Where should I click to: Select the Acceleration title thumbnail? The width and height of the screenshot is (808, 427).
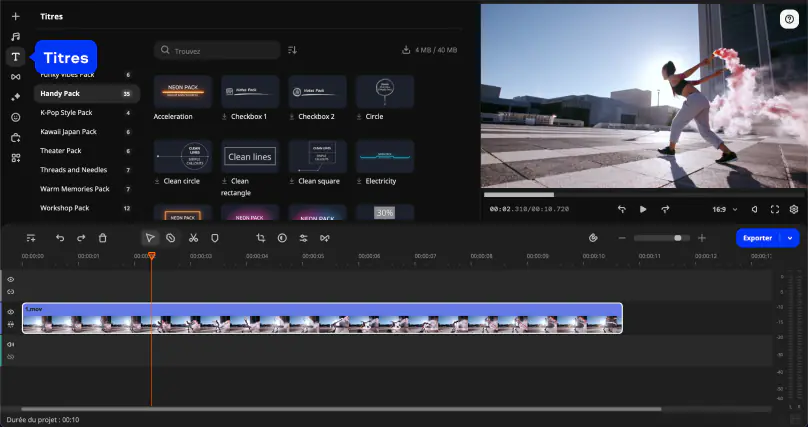point(183,92)
